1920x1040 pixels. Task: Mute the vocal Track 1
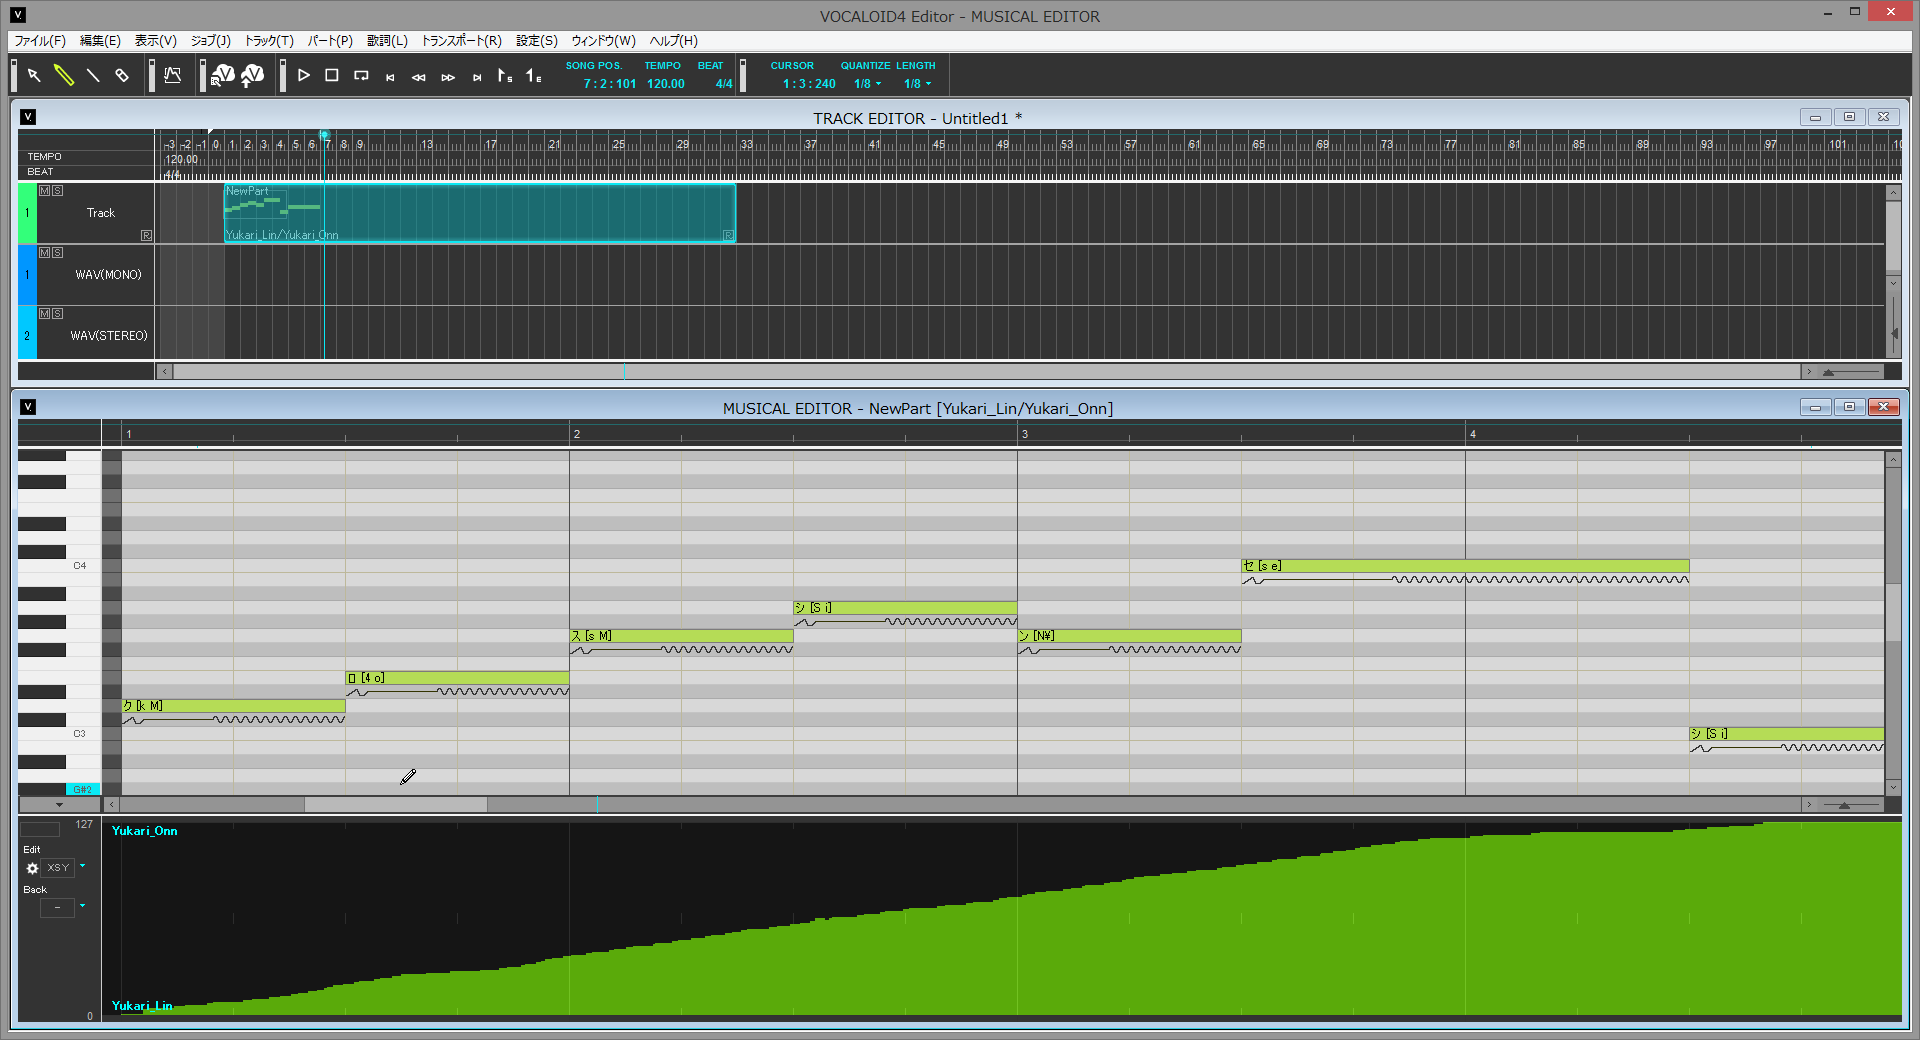(44, 190)
